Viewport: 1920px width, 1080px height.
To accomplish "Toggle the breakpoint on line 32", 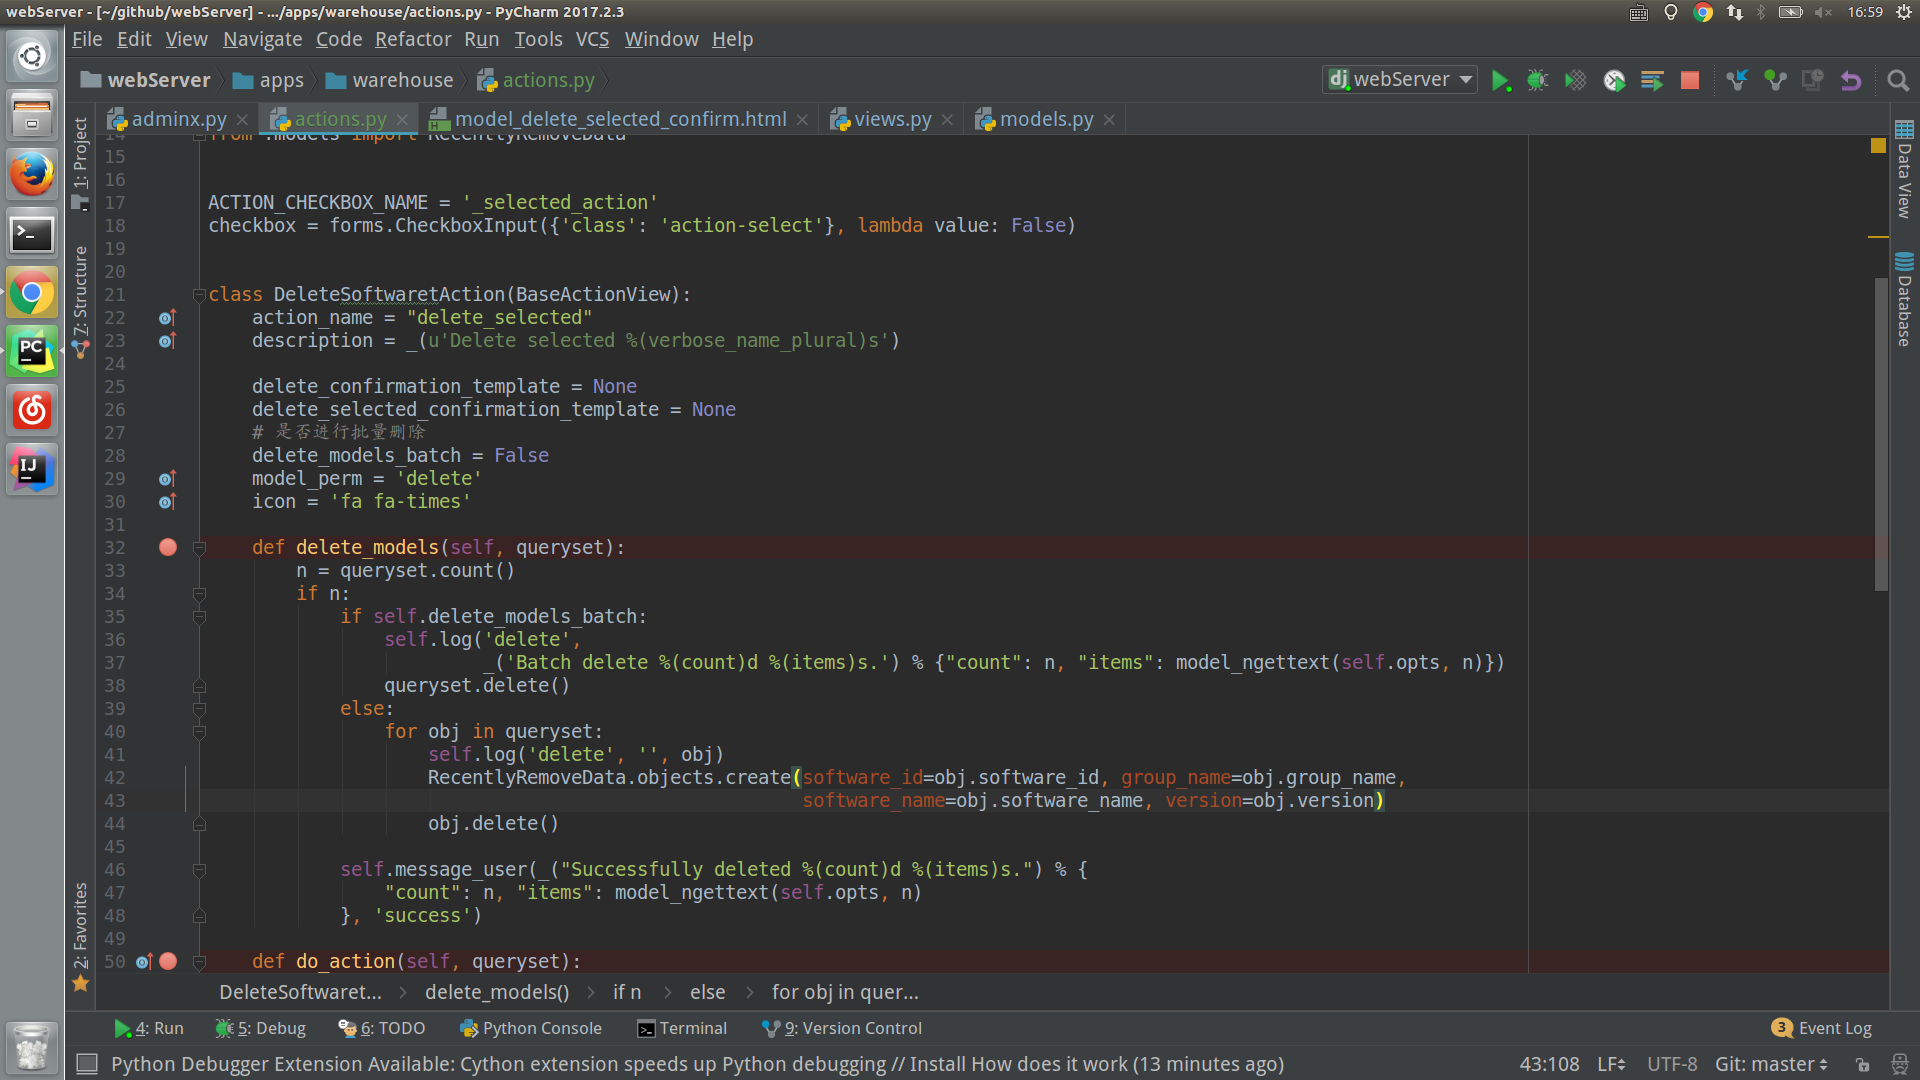I will (x=167, y=547).
